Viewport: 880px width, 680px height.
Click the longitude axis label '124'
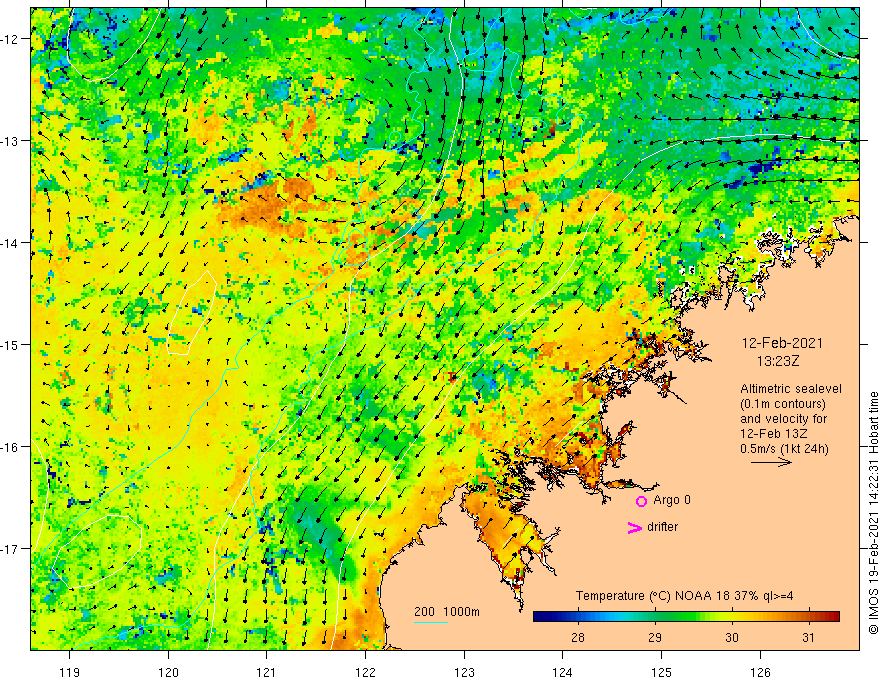point(562,672)
